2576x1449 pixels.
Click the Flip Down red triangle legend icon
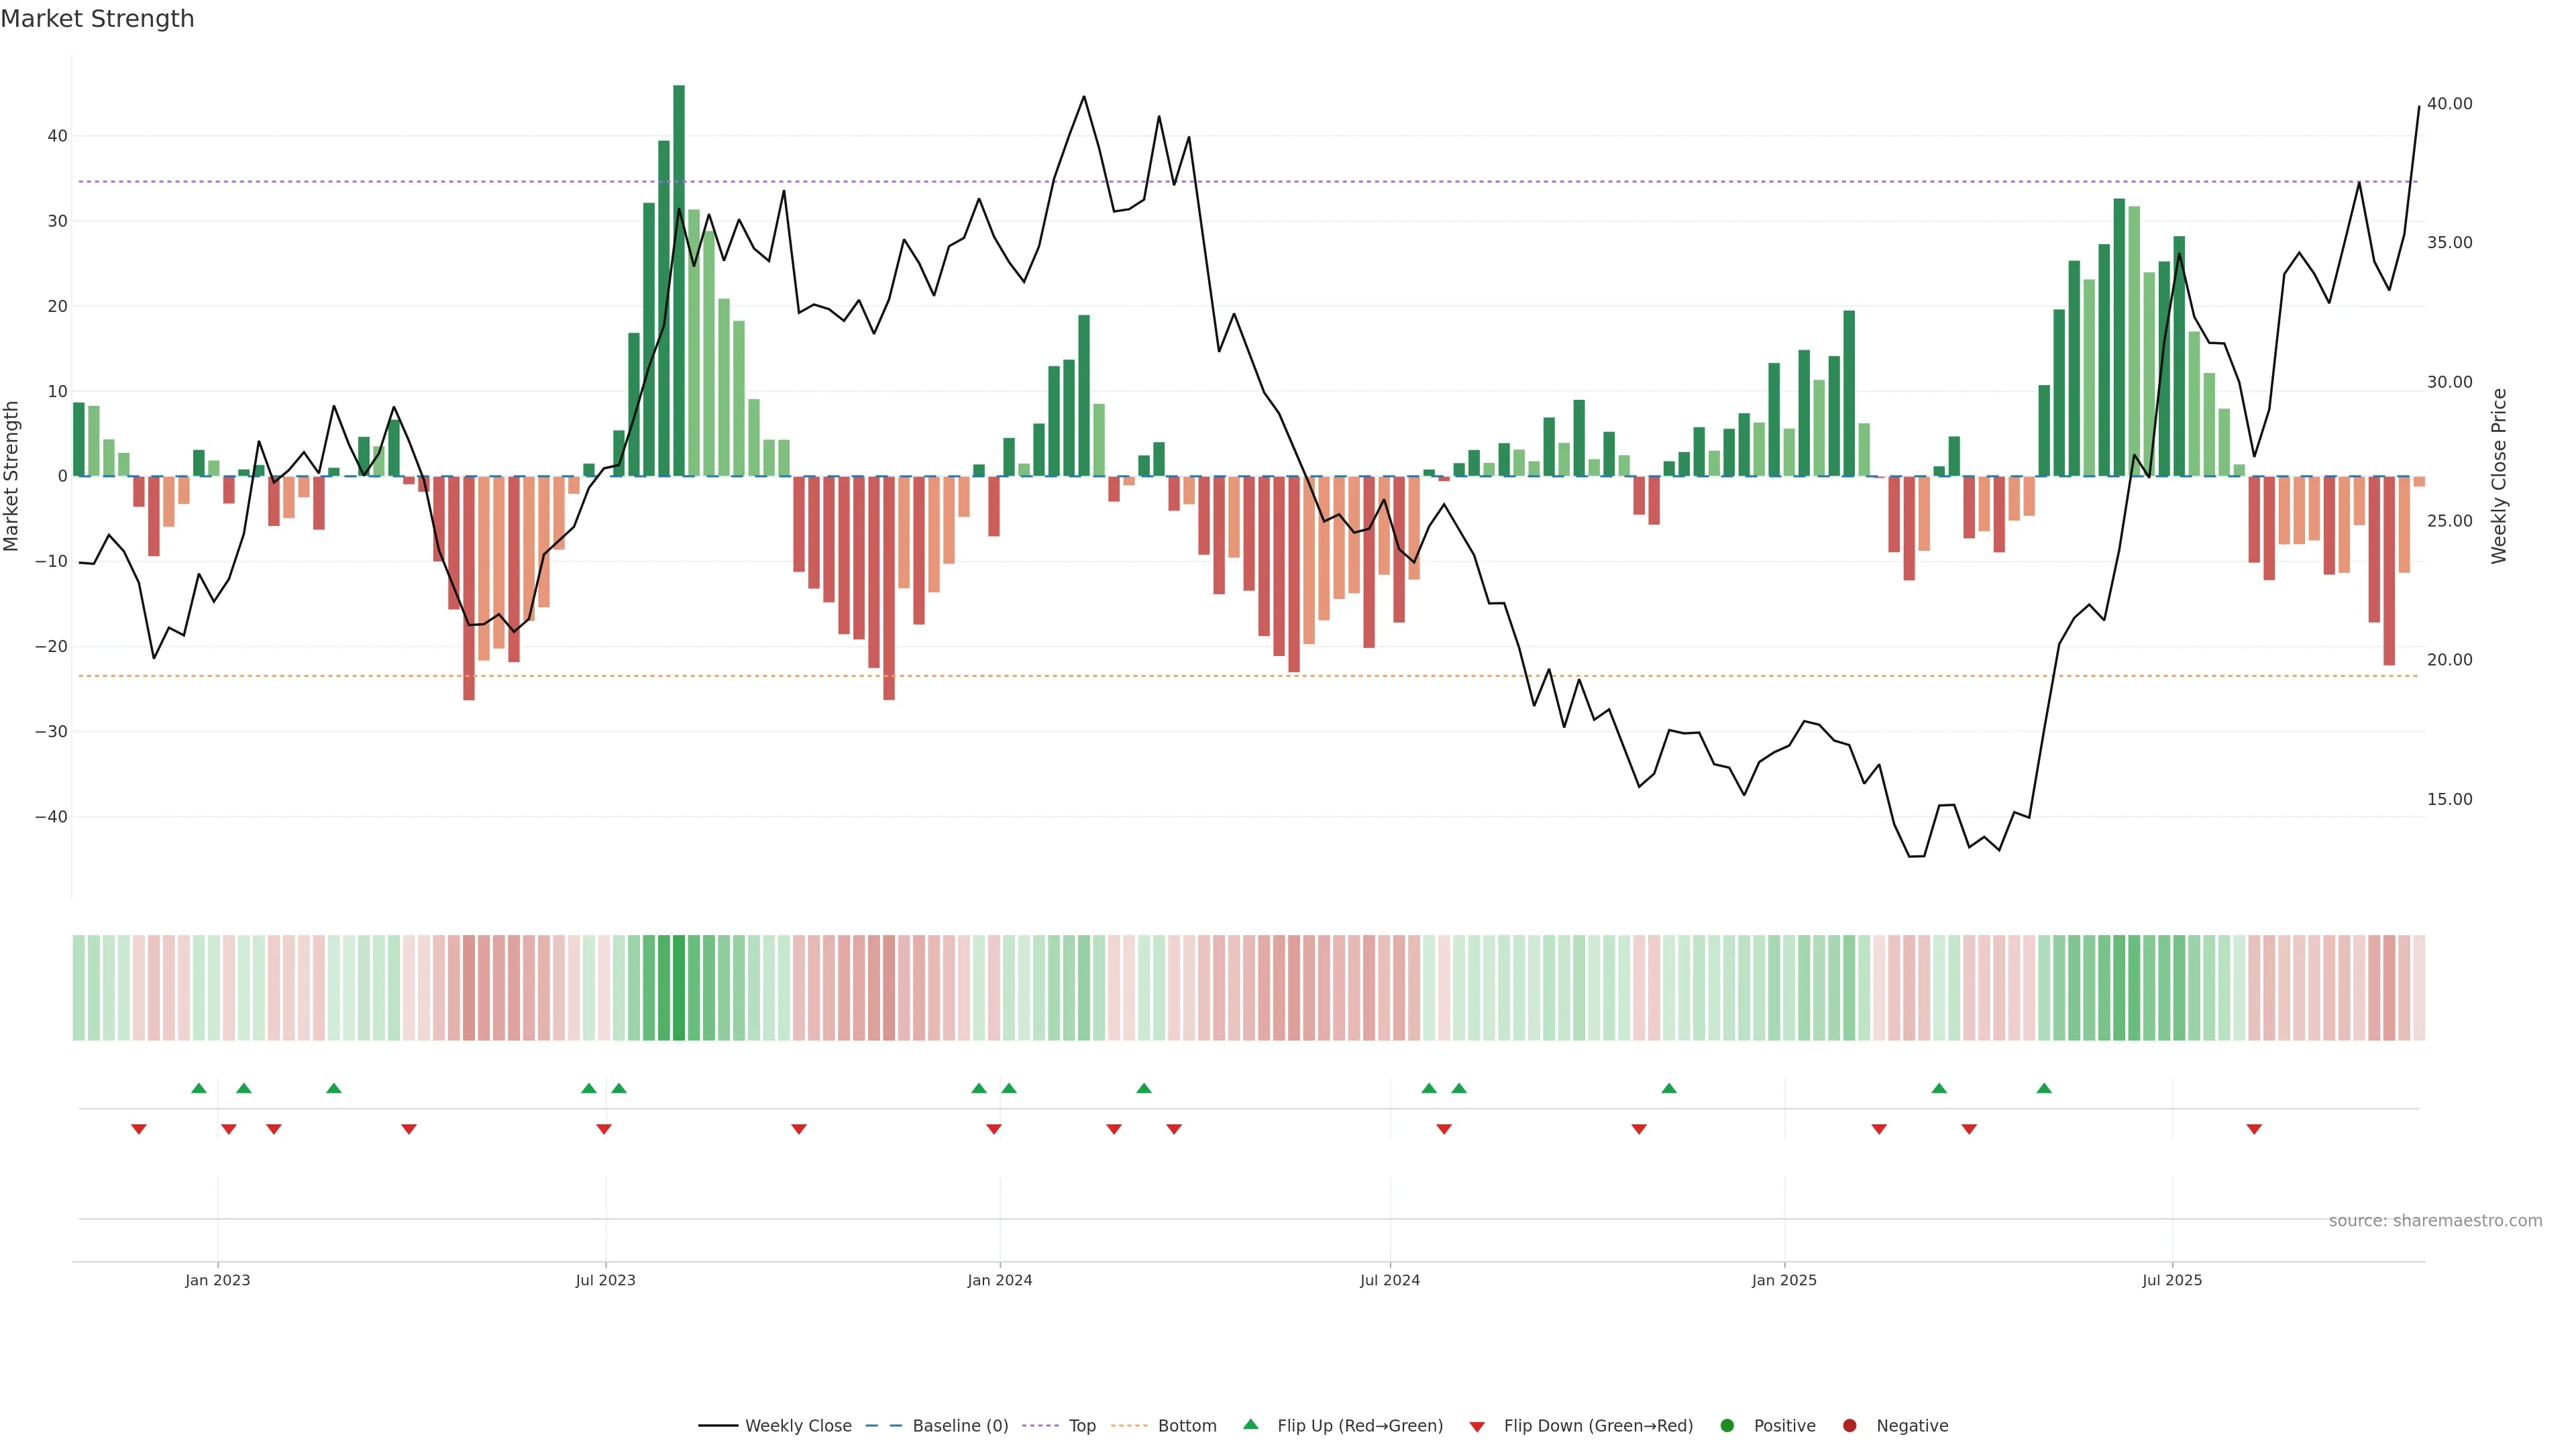[x=1477, y=1427]
